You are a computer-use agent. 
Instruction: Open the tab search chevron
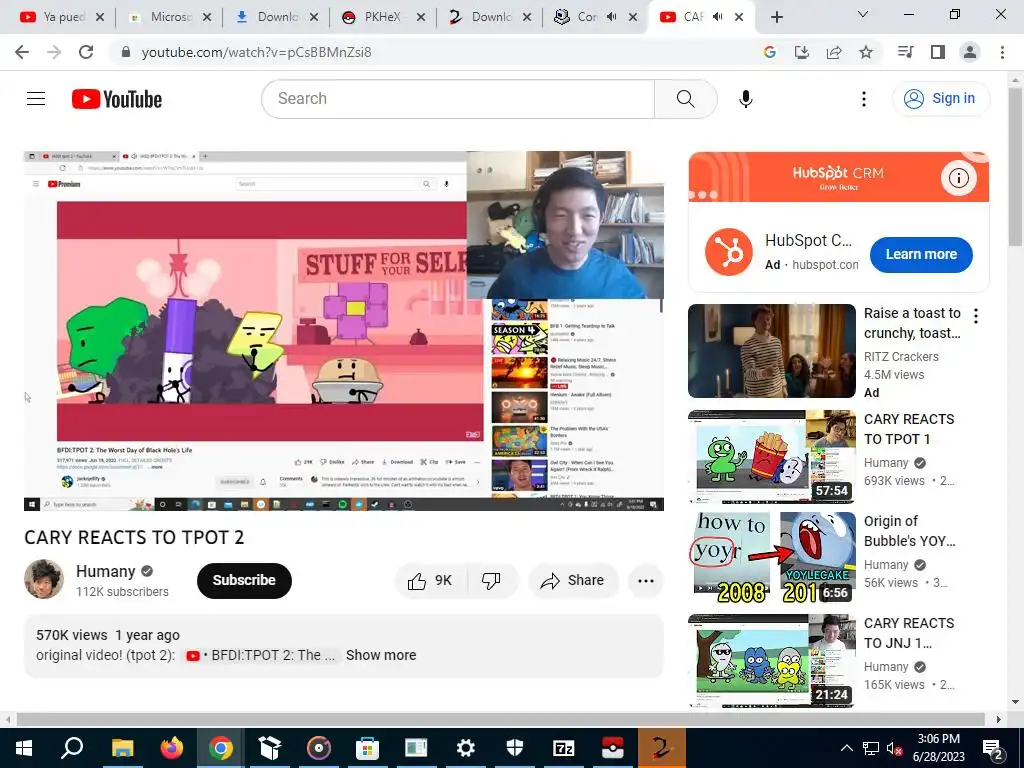863,14
